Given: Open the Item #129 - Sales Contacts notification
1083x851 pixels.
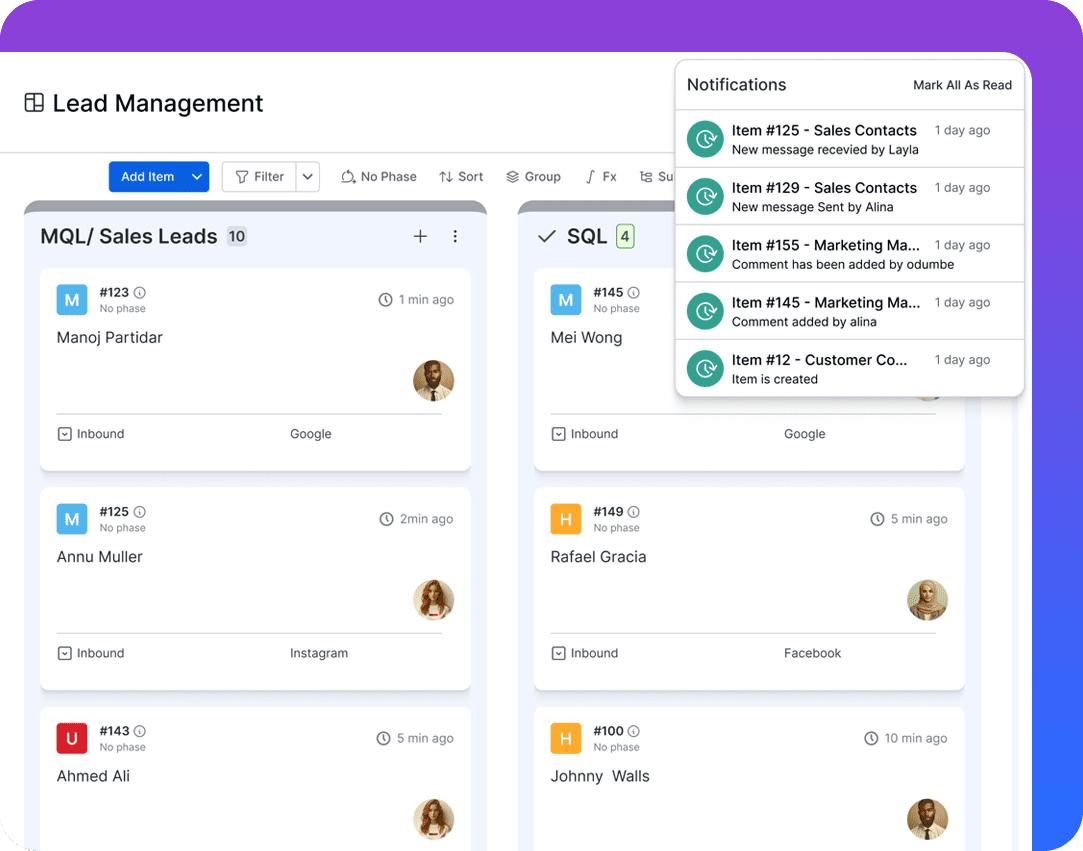Looking at the screenshot, I should pos(850,196).
